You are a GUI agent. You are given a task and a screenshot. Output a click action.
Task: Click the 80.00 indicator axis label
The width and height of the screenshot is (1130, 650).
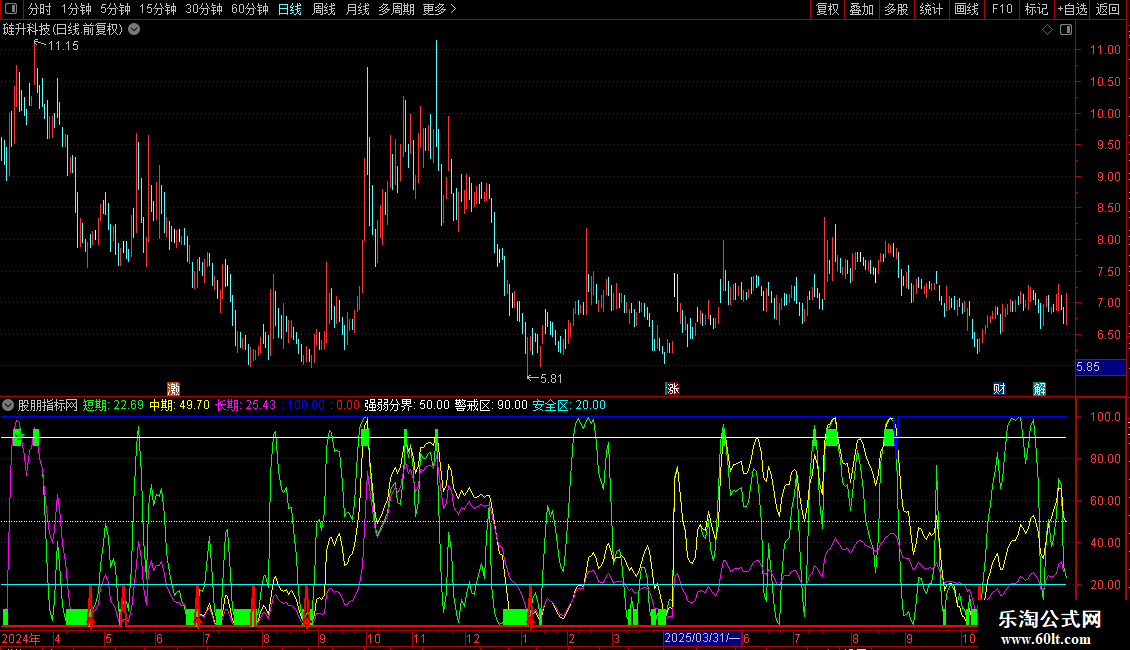[x=1105, y=459]
